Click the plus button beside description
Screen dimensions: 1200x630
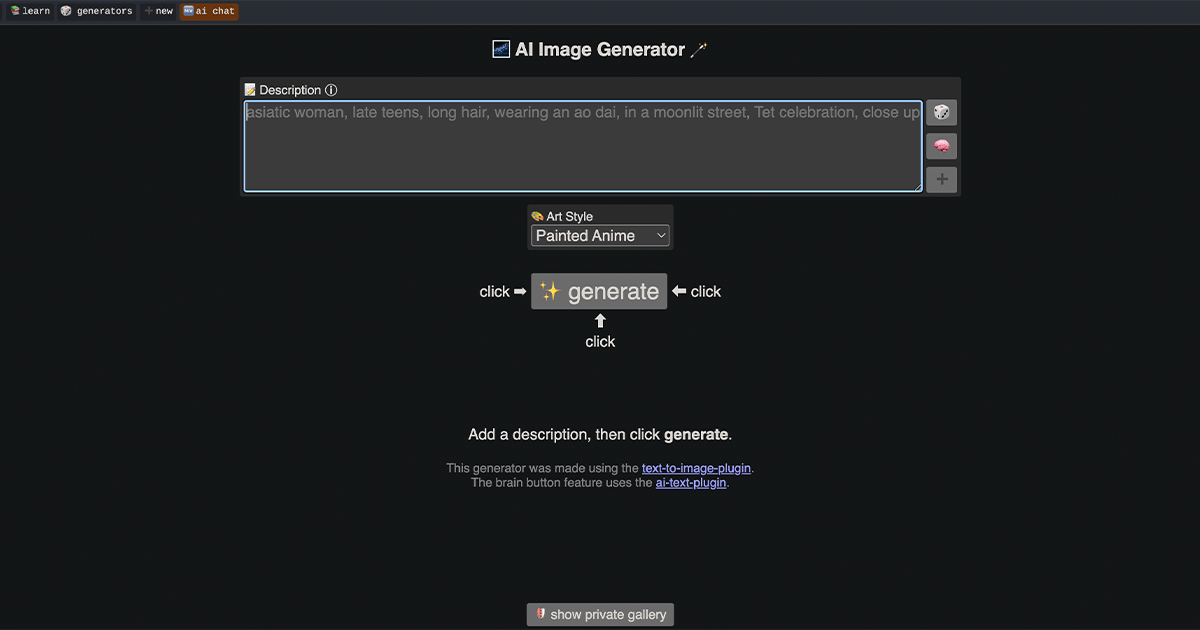click(941, 180)
